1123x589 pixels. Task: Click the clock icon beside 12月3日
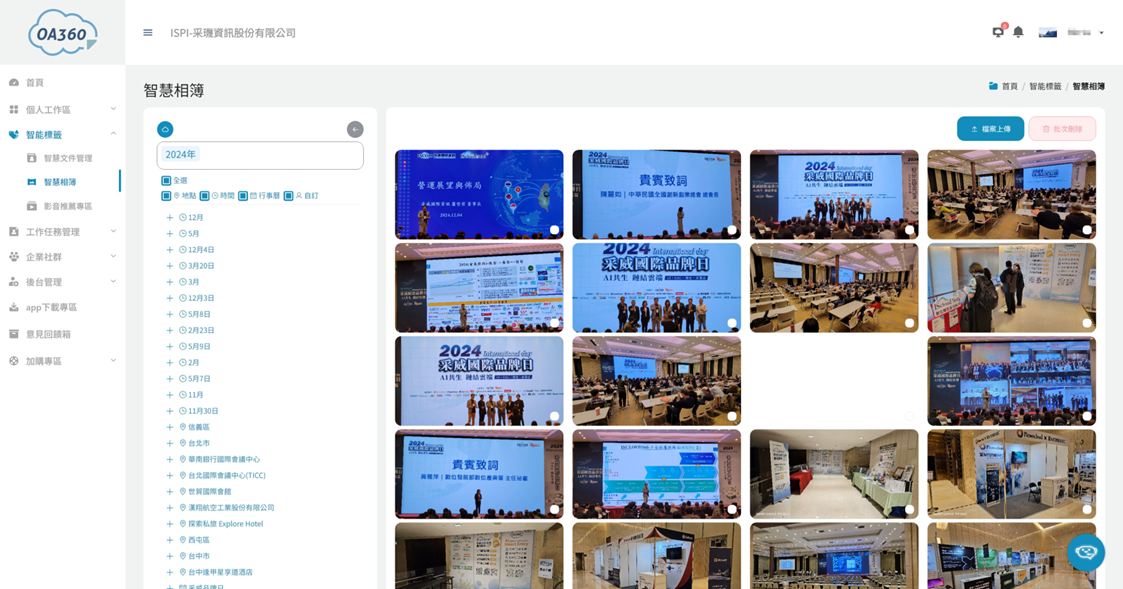pyautogui.click(x=183, y=298)
